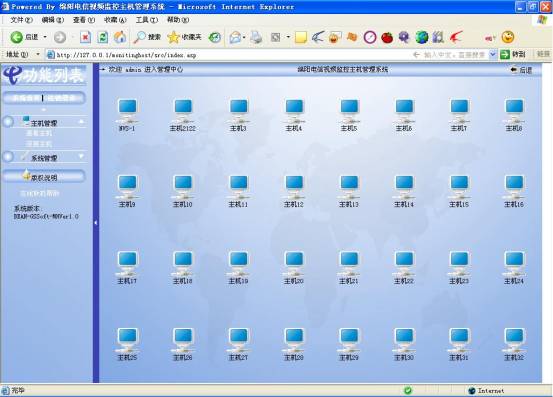Click the 系统管理 sidebar heading
This screenshot has width=553, height=397.
tap(44, 158)
